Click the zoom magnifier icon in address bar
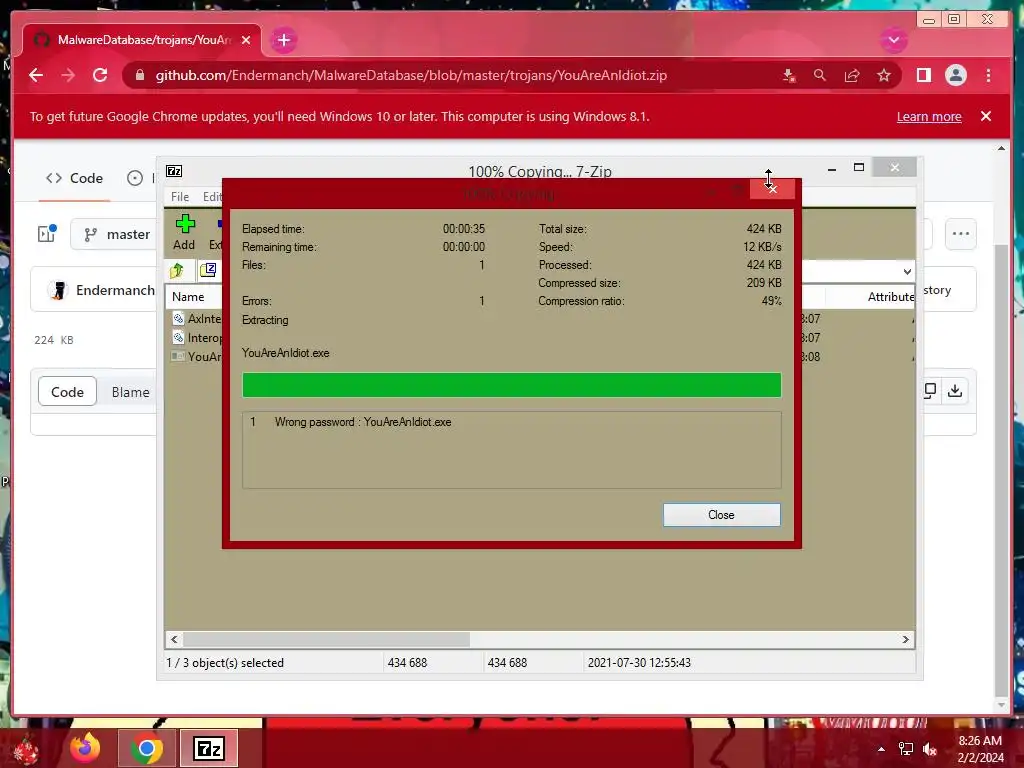Screen dimensions: 1024x768 820,76
